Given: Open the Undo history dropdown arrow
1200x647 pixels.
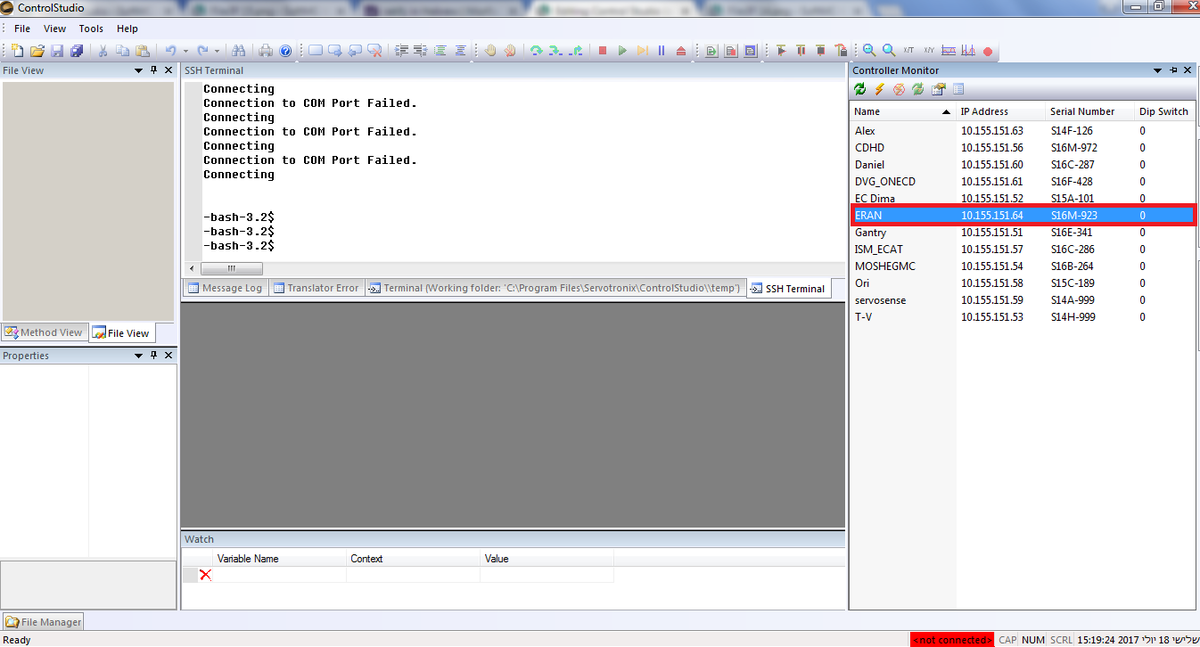Looking at the screenshot, I should click(x=186, y=50).
